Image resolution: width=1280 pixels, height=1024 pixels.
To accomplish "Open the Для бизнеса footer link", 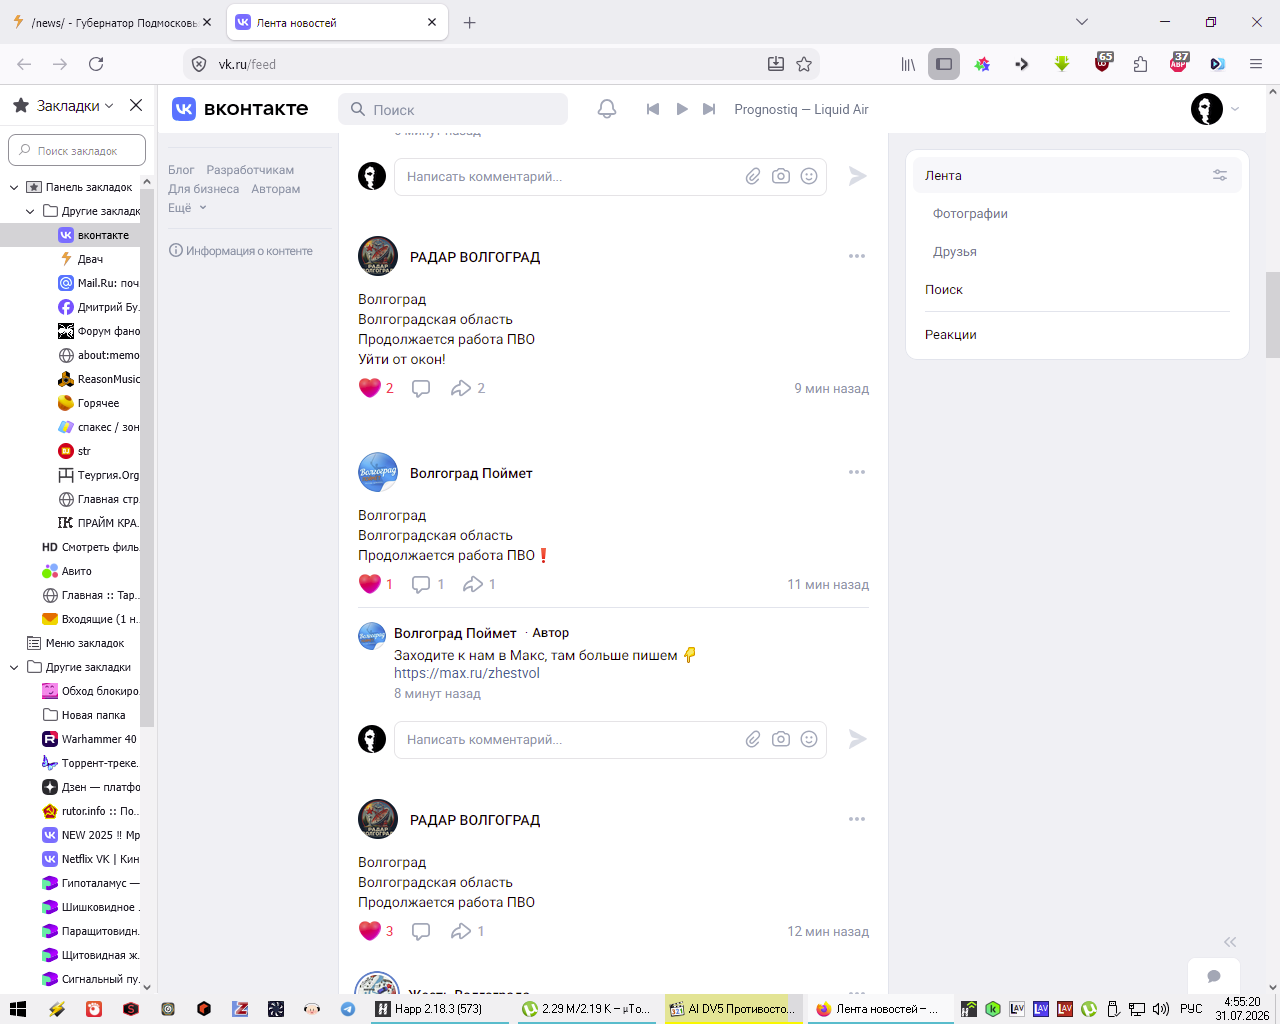I will (x=203, y=189).
